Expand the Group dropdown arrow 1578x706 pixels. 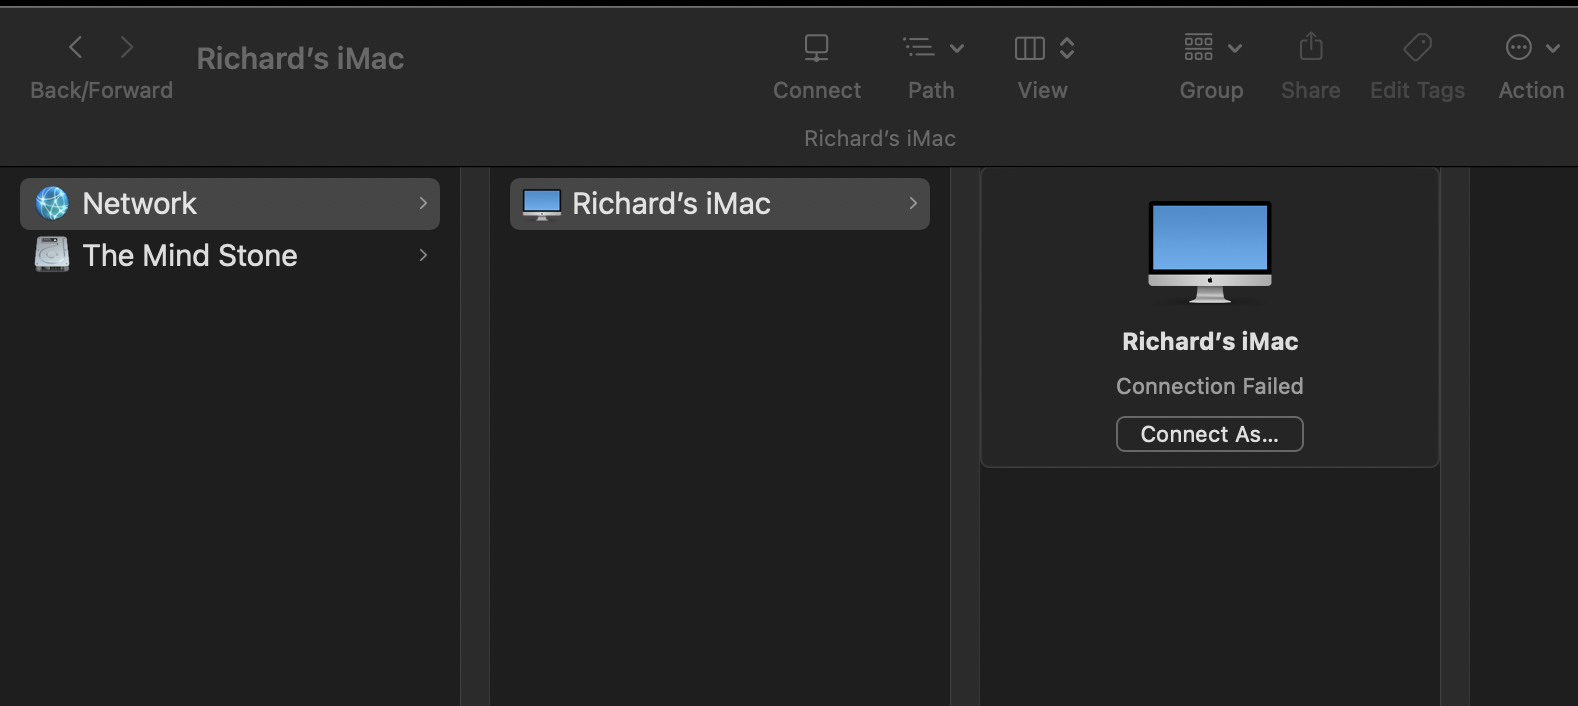[x=1235, y=48]
